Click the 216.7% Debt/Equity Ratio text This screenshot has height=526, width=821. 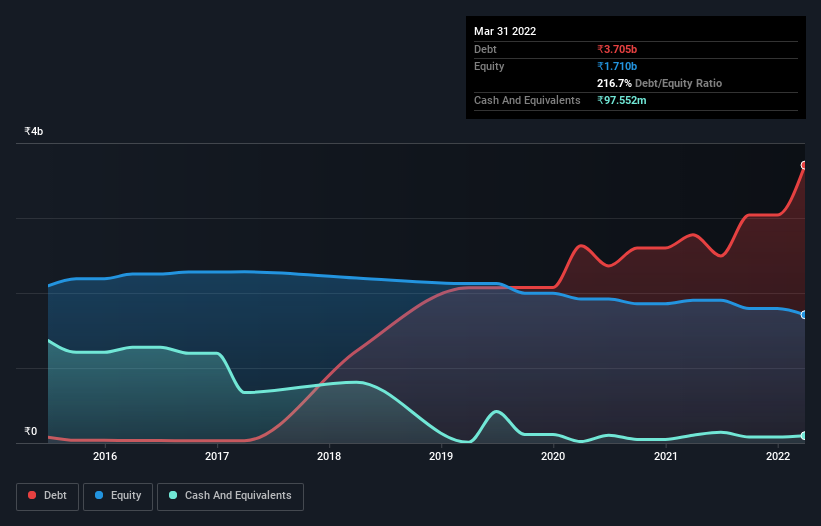coord(659,83)
